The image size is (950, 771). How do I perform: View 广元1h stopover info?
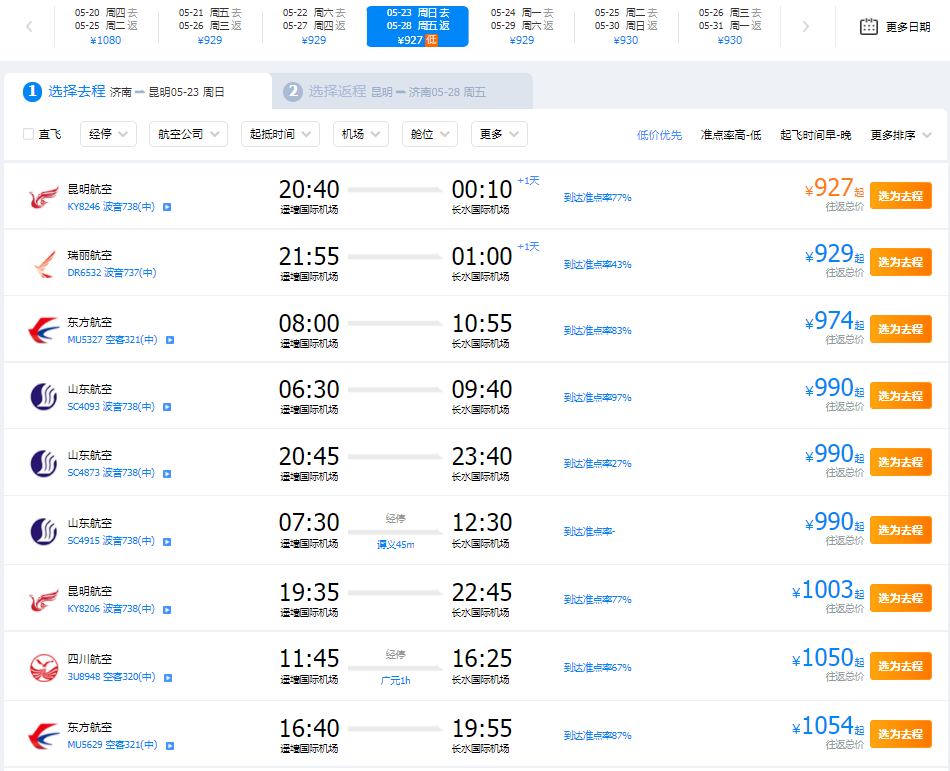tap(396, 680)
